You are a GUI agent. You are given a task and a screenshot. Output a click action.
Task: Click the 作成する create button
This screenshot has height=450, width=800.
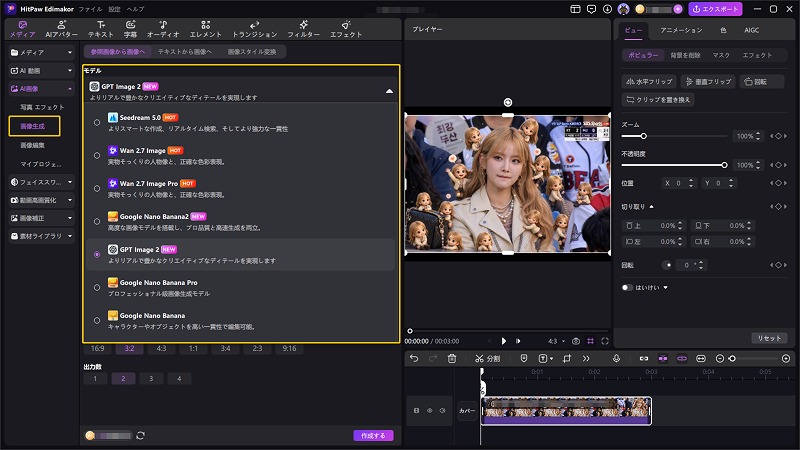coord(373,435)
